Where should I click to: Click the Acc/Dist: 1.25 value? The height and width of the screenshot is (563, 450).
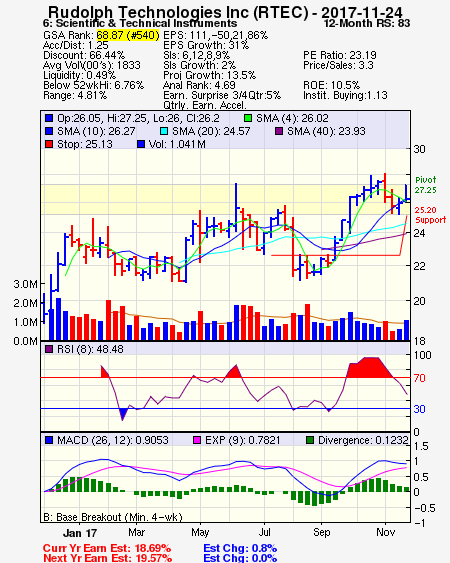[x=75, y=45]
